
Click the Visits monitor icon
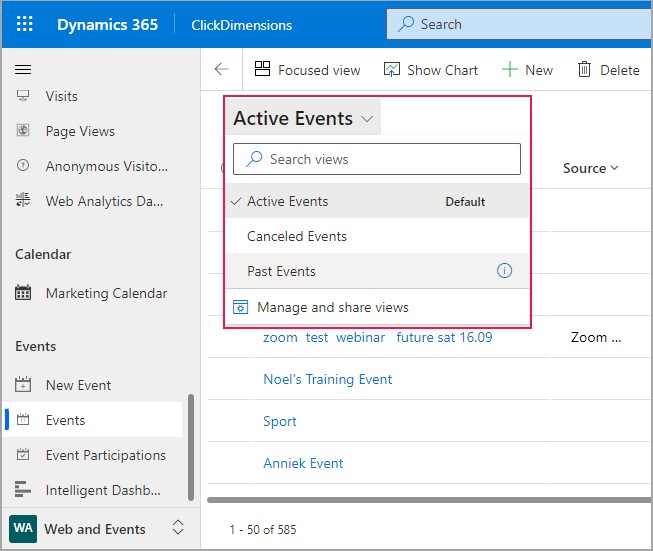[23, 95]
